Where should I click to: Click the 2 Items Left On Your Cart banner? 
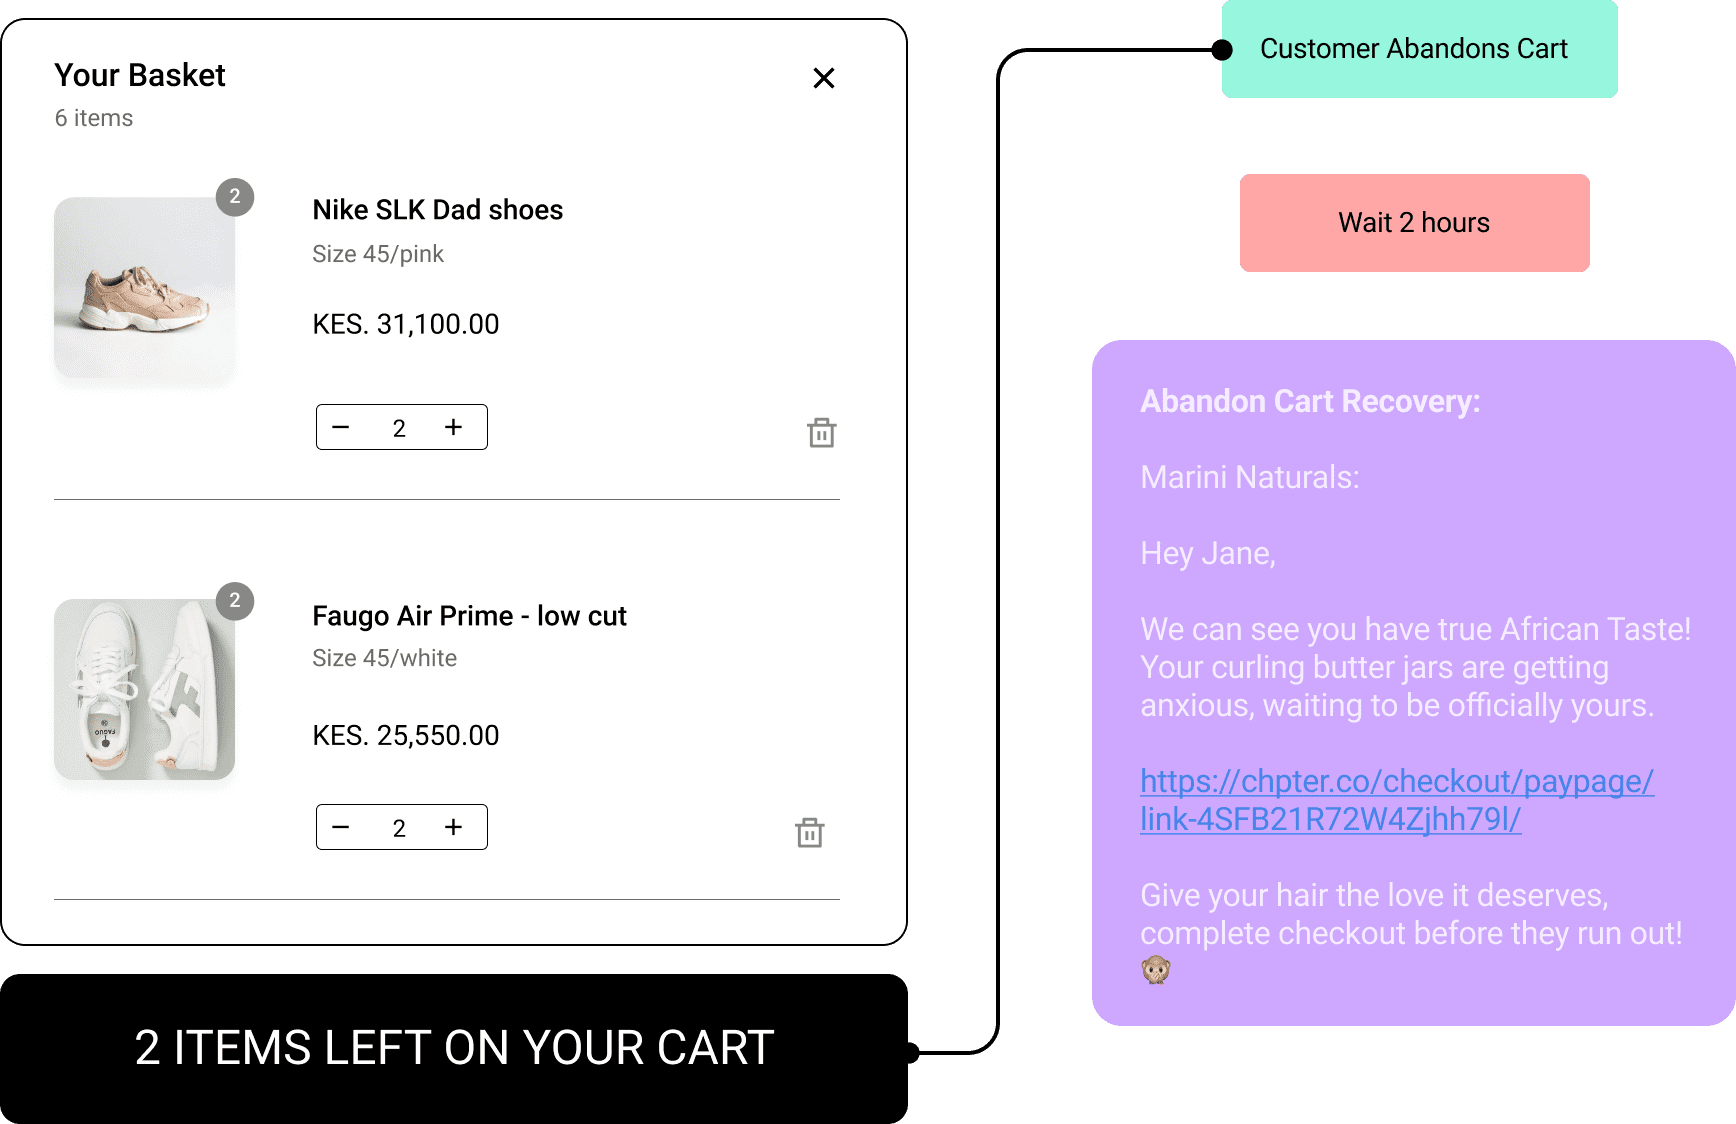pyautogui.click(x=454, y=1048)
